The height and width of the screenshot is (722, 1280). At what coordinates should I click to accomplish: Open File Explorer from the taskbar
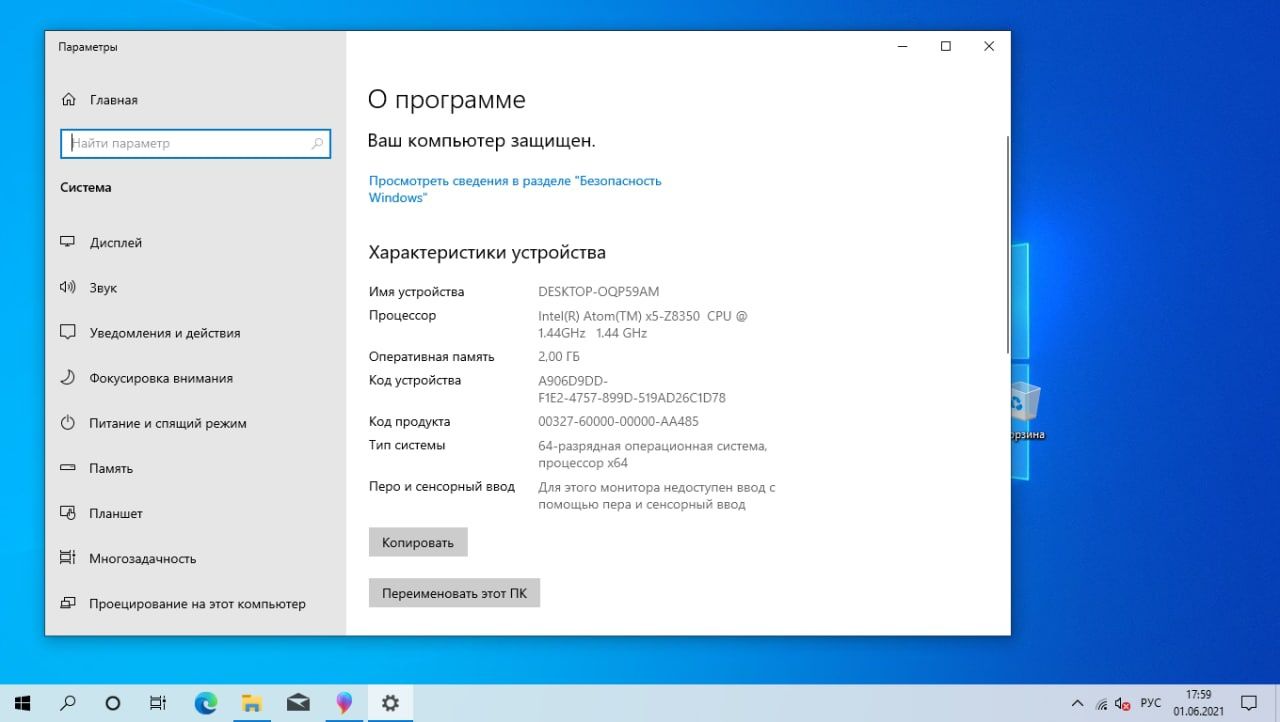click(x=252, y=703)
